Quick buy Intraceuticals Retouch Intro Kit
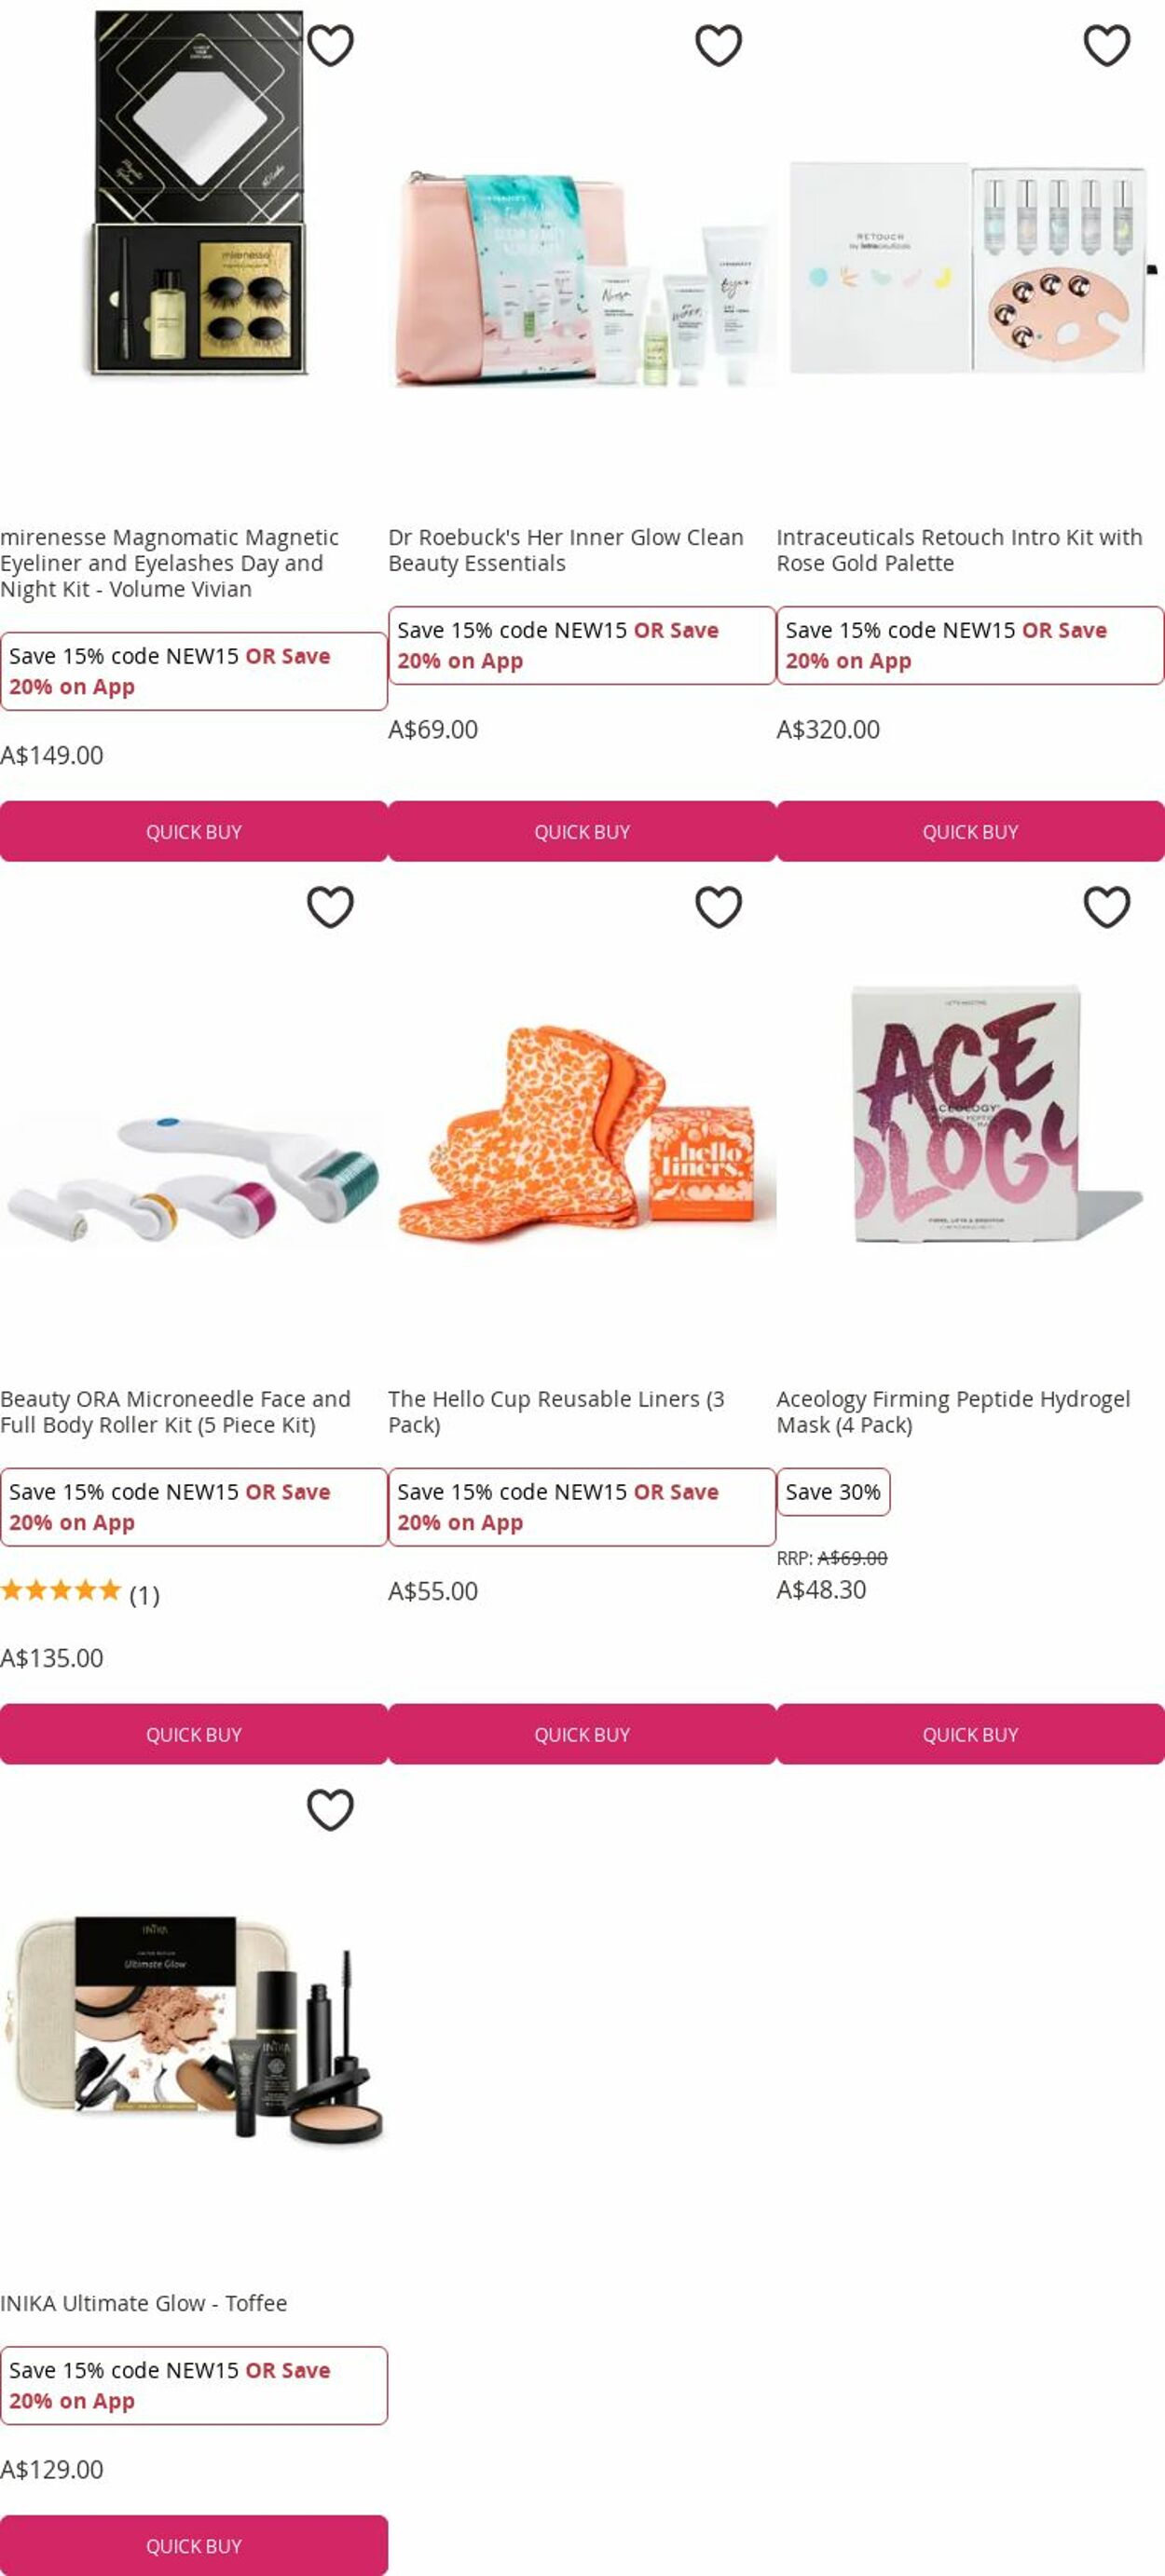Viewport: 1165px width, 2576px height. 970,831
